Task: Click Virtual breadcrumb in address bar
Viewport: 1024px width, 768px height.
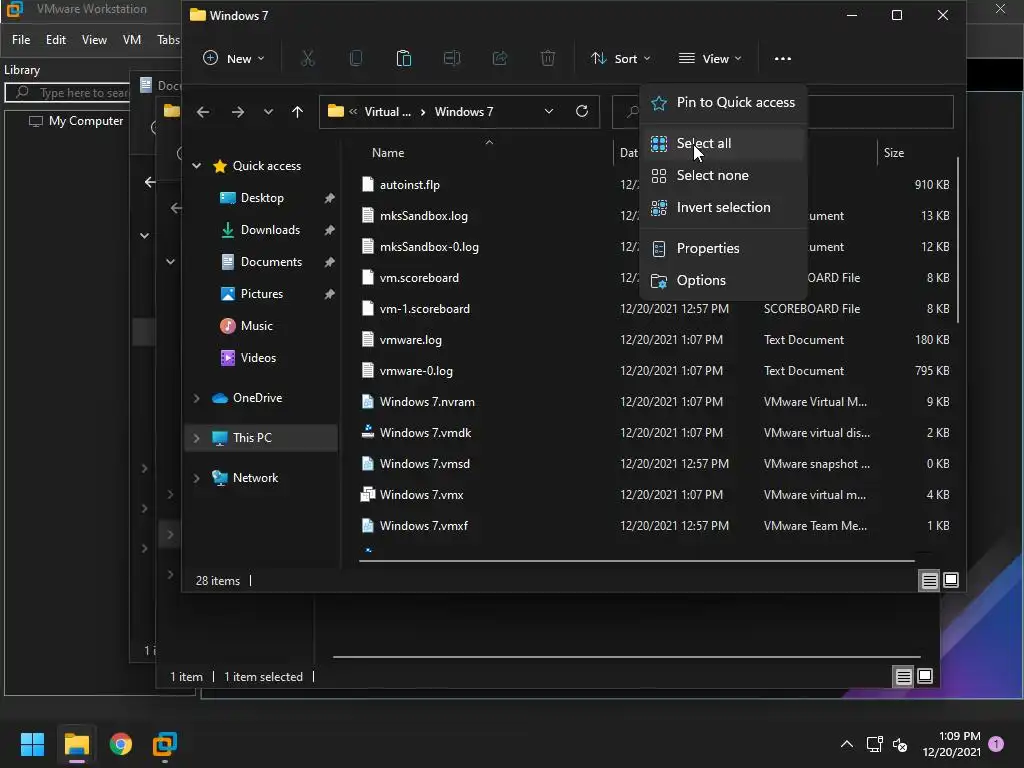Action: tap(387, 112)
